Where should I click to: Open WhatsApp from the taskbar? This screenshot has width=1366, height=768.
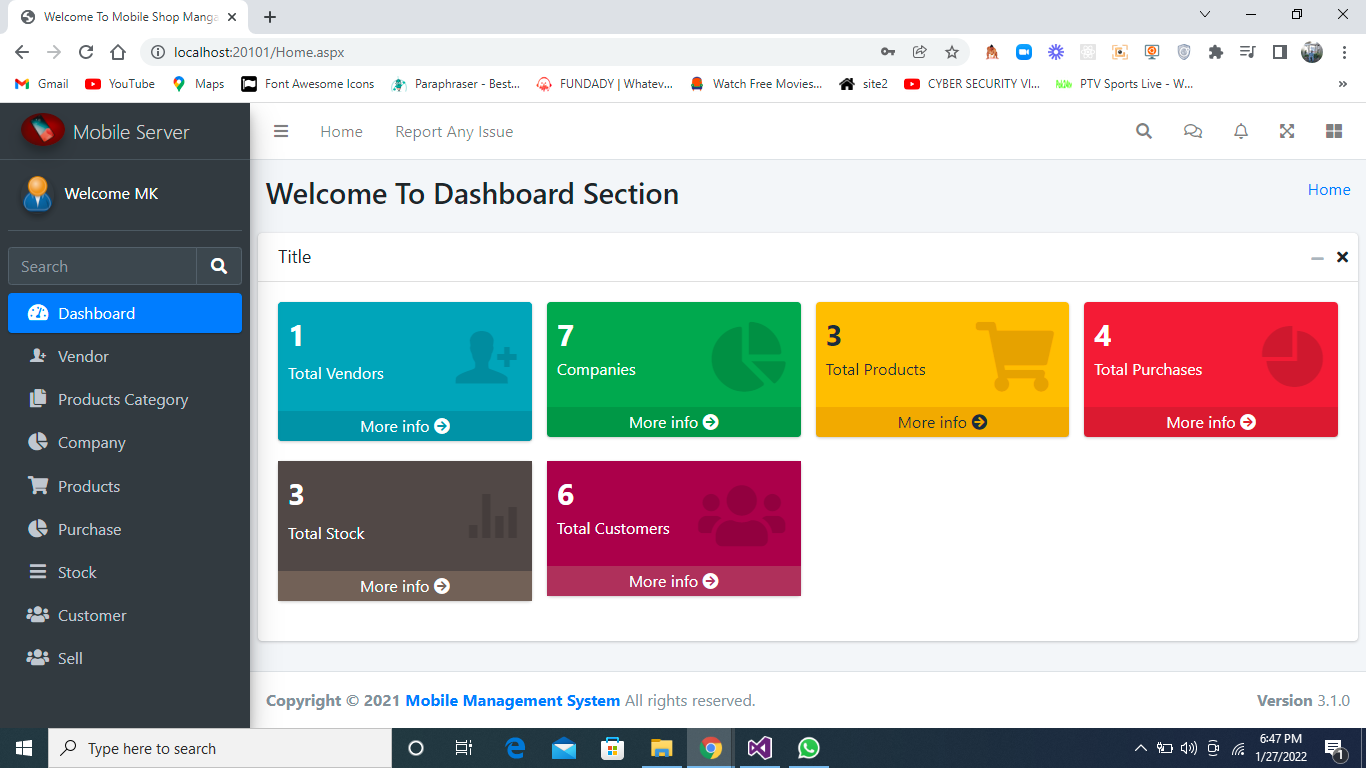(808, 748)
